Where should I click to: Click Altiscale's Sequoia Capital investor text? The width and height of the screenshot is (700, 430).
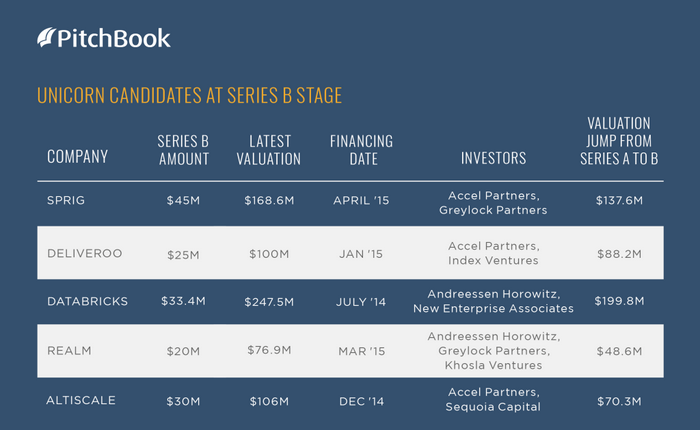(x=493, y=407)
